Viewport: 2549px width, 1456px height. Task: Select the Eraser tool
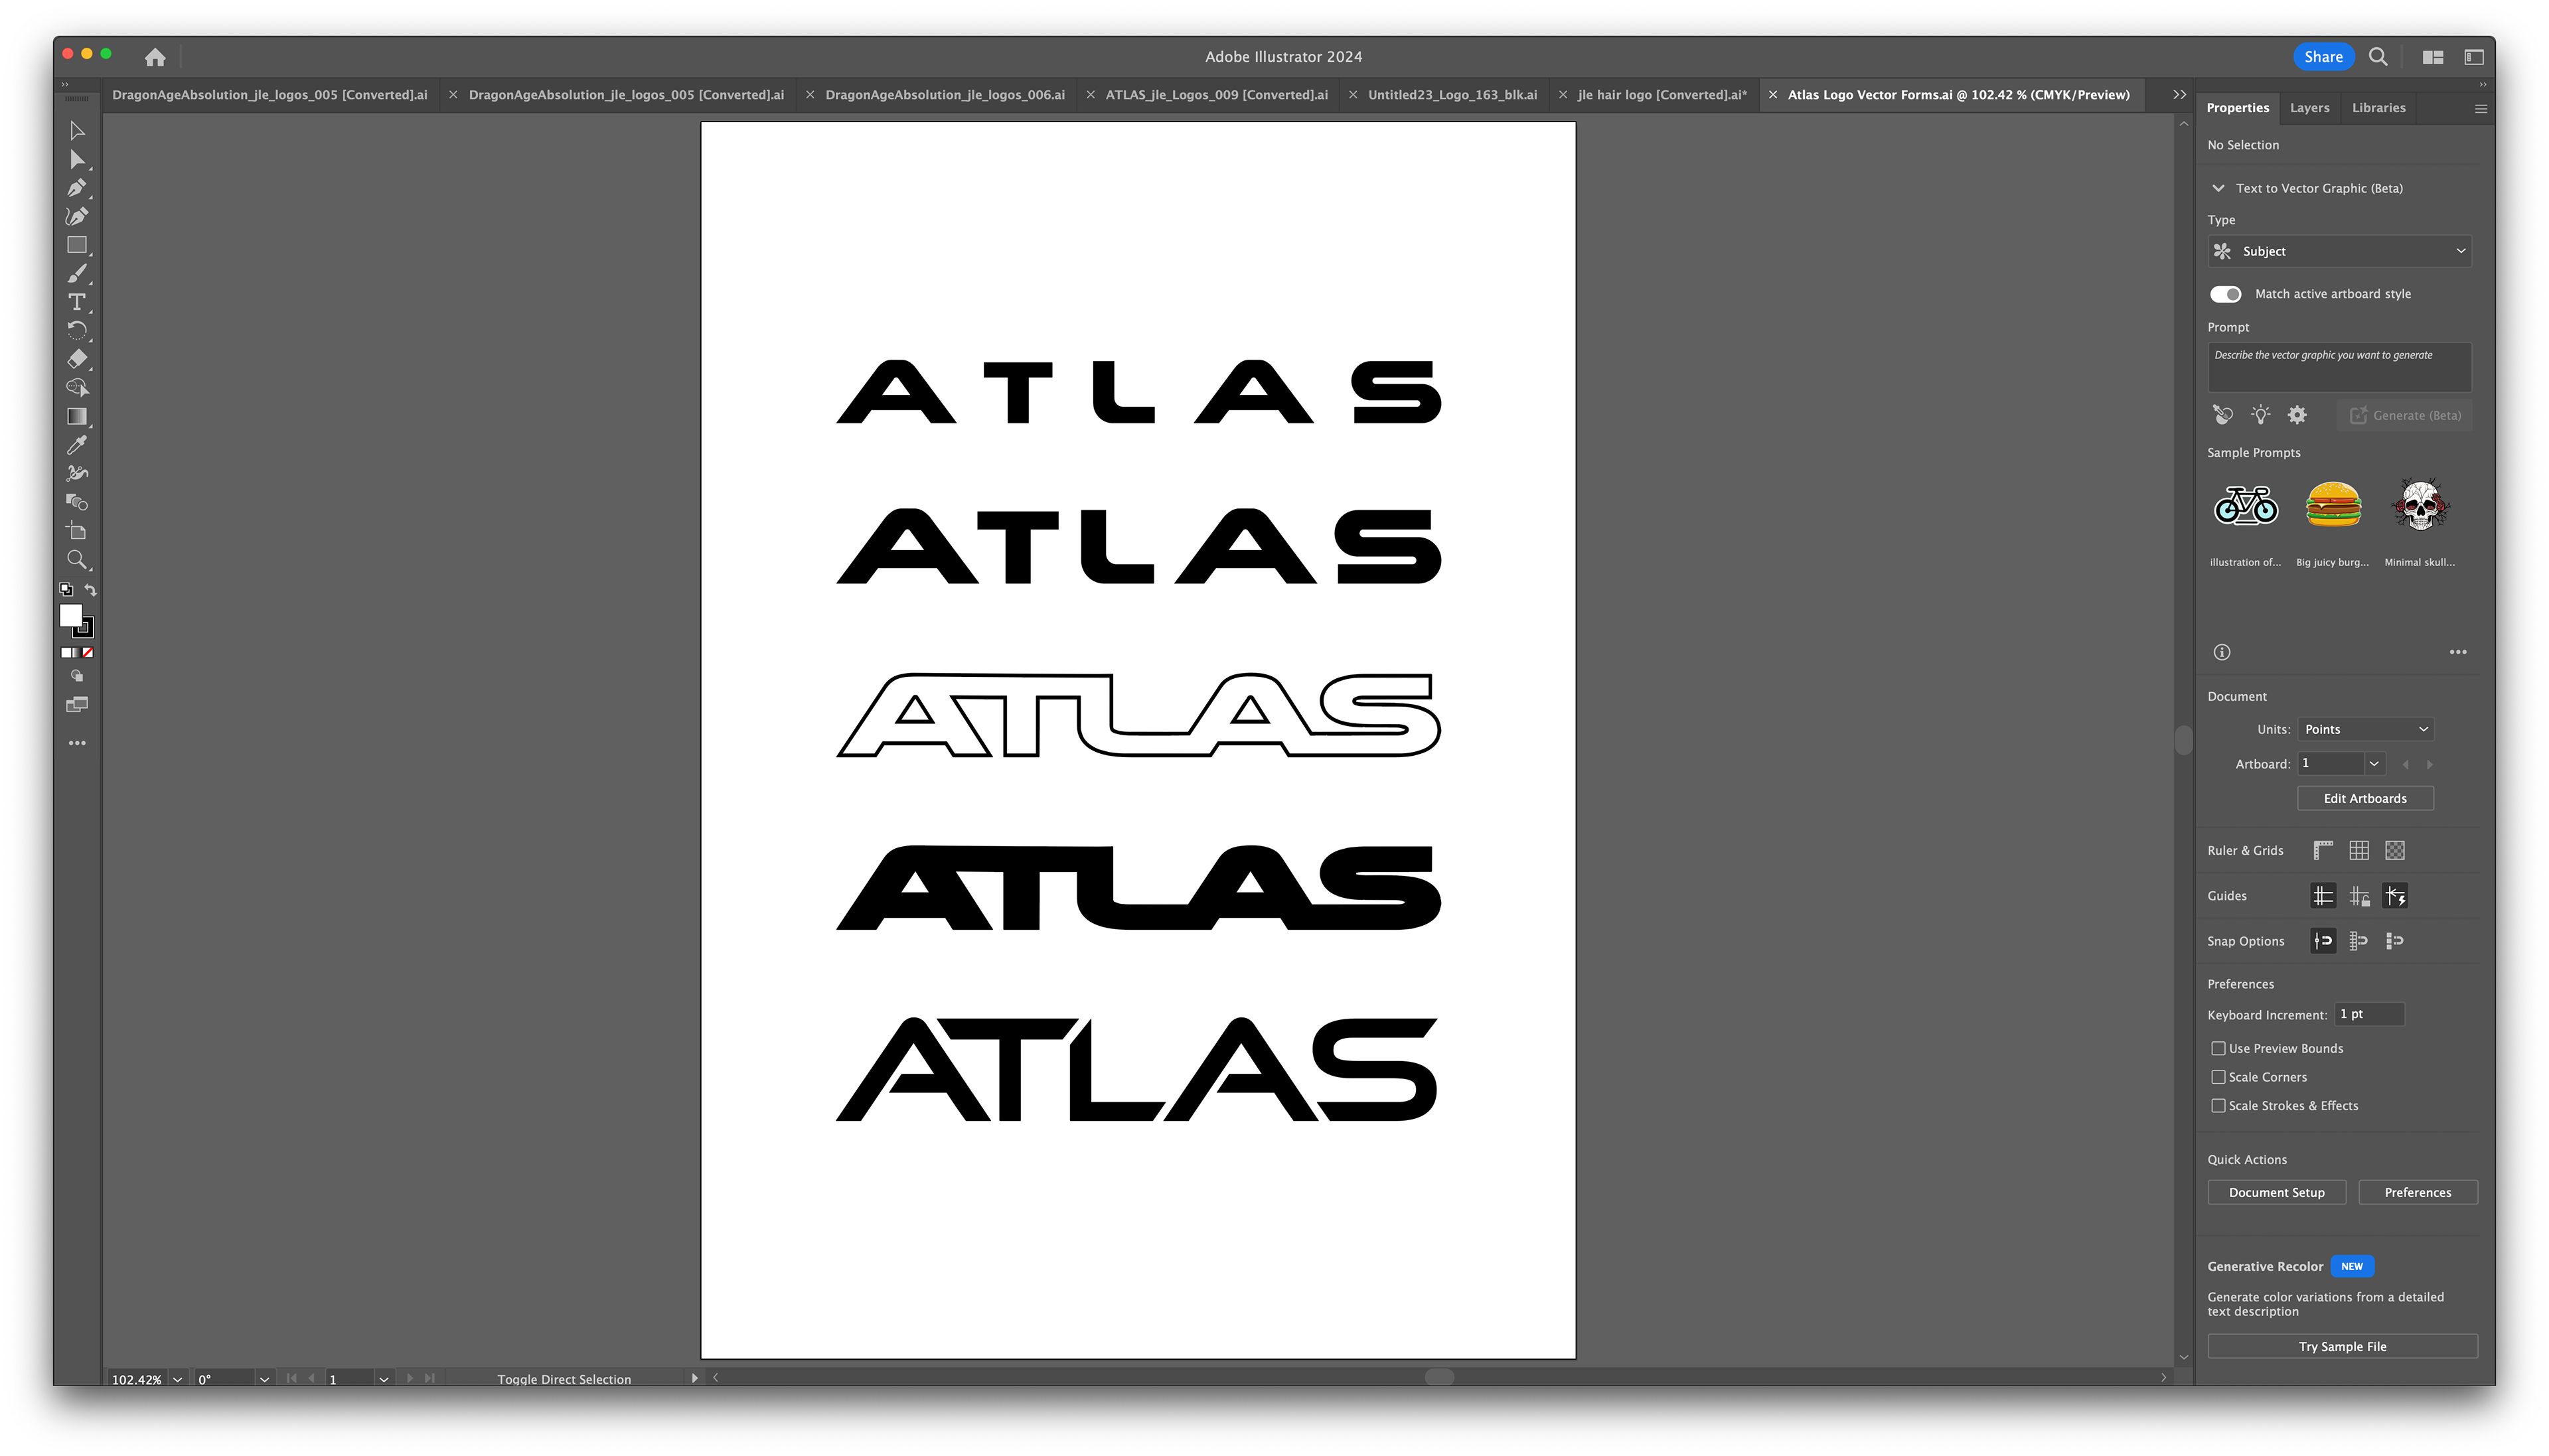click(77, 359)
